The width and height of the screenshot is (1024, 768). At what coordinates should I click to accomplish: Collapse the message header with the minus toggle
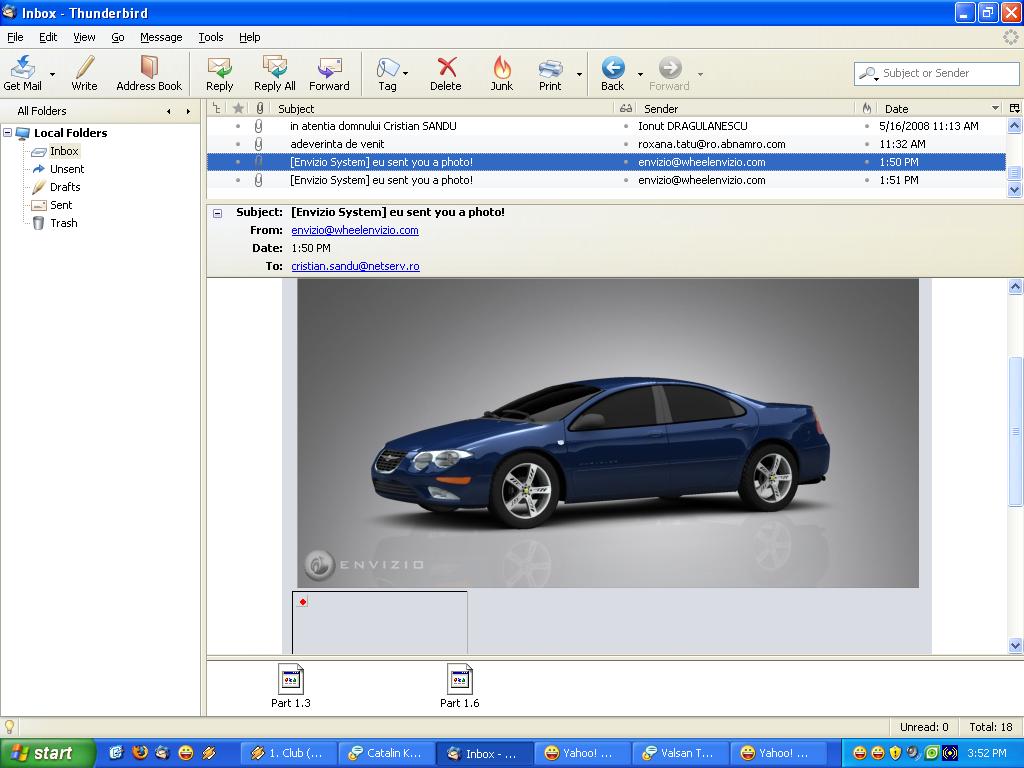218,213
